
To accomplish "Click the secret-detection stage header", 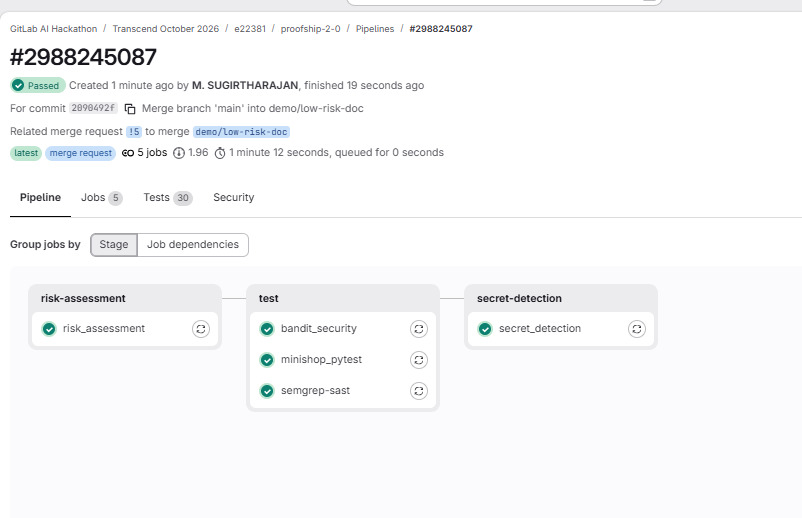I will click(x=520, y=299).
